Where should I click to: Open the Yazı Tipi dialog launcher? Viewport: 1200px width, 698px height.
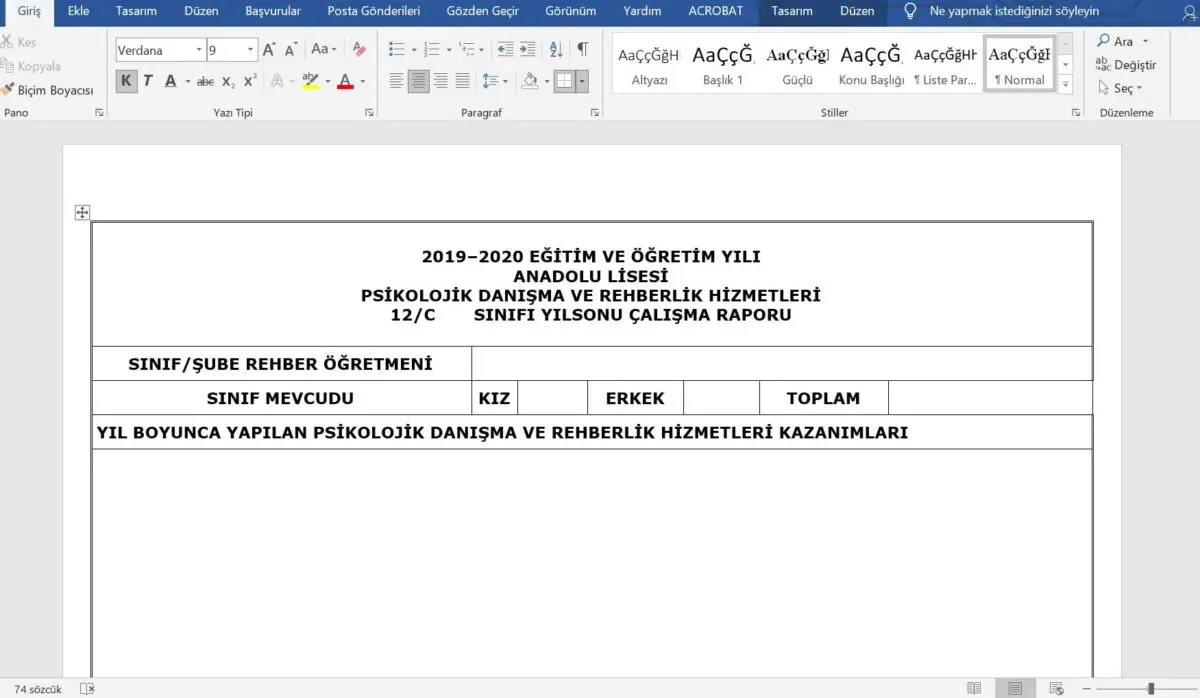point(369,113)
